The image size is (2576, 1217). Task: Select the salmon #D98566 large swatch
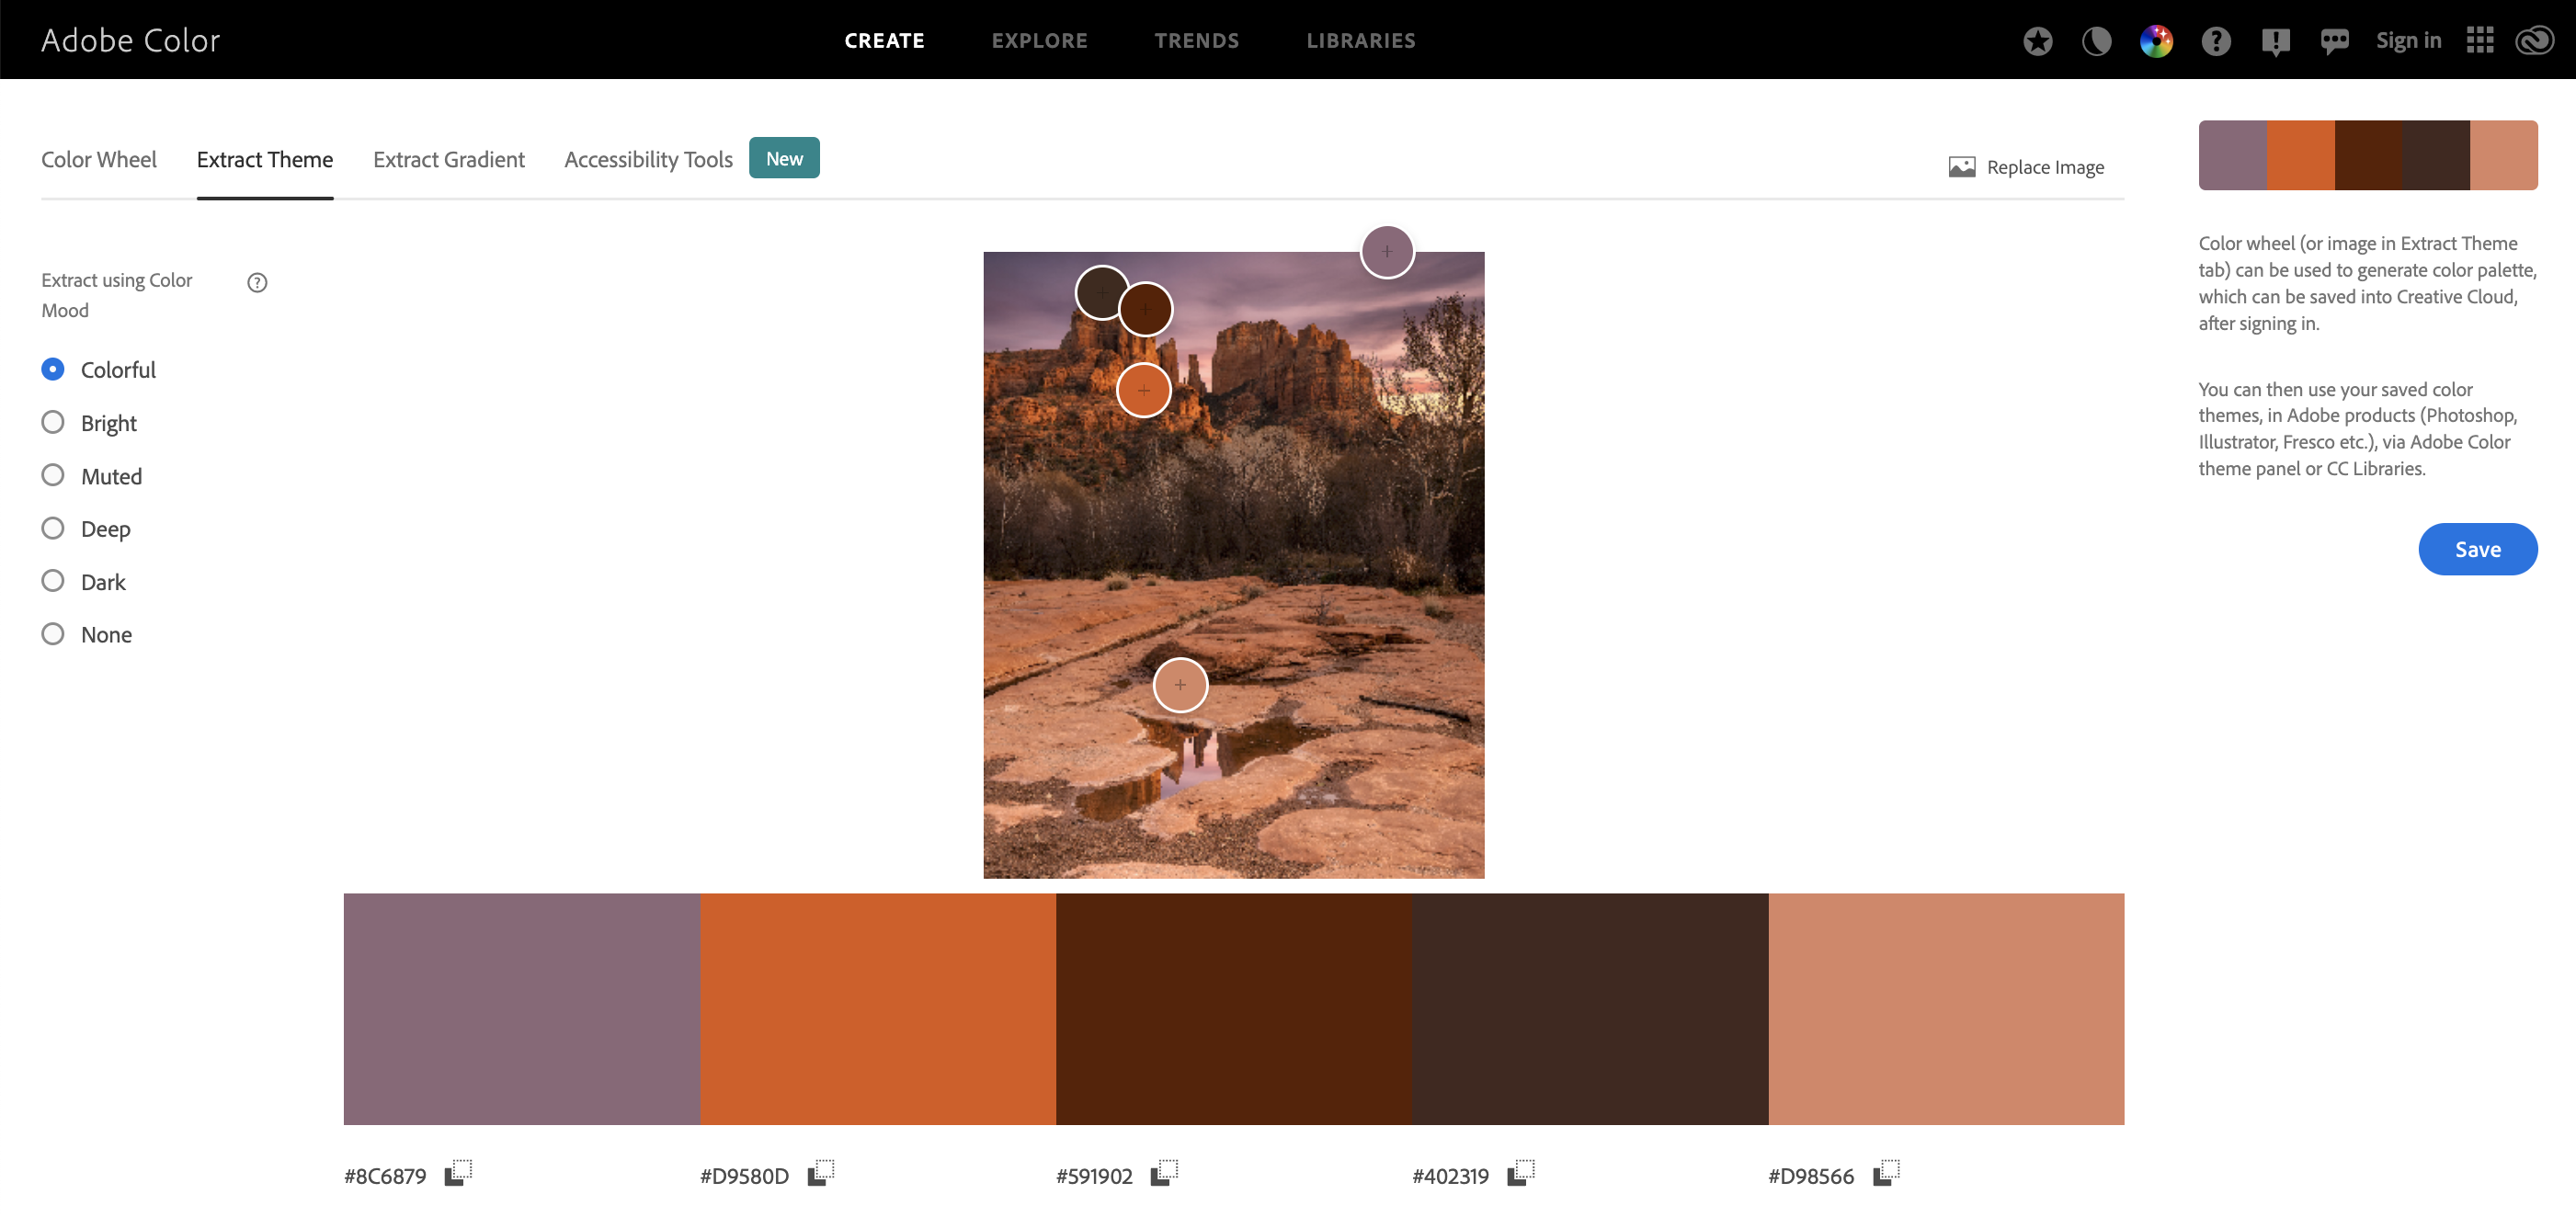click(x=1946, y=1009)
